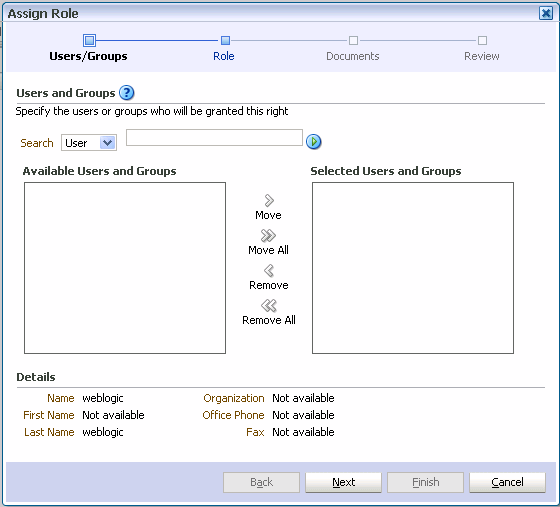Screen dimensions: 560x507
Task: Click the Next button
Action: coord(344,482)
